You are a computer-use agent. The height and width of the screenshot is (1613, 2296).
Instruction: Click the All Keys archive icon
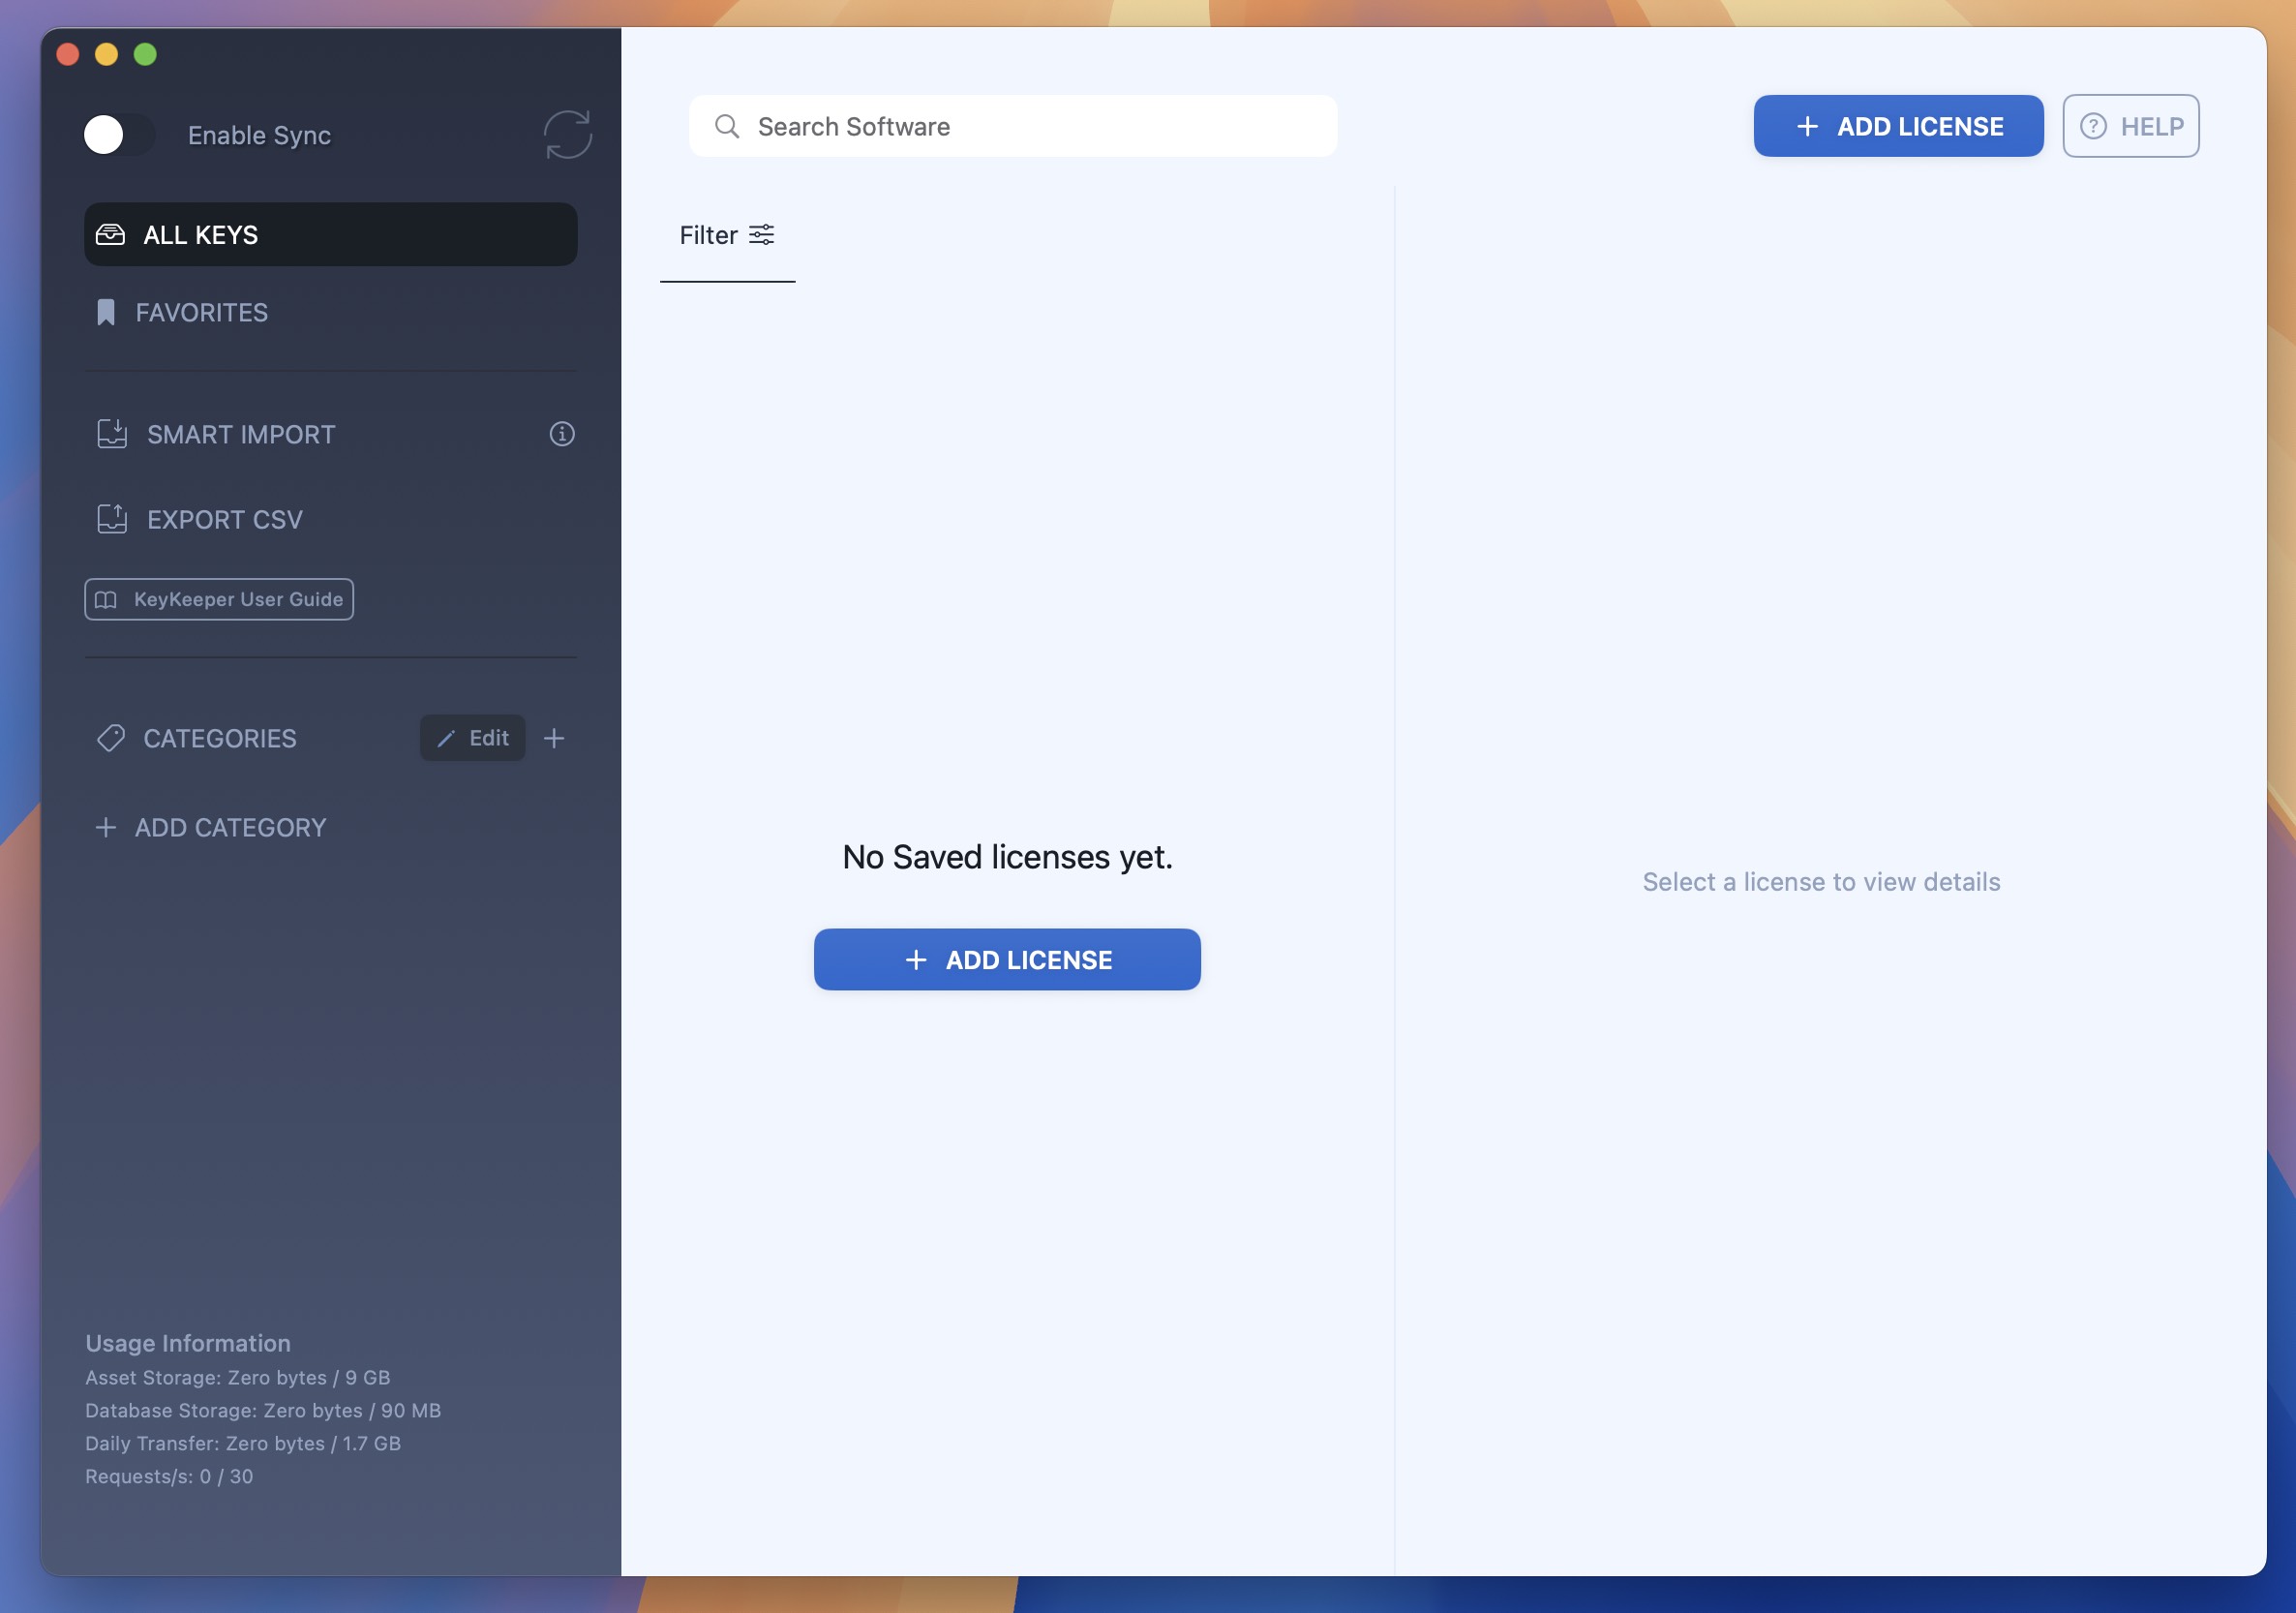click(111, 234)
